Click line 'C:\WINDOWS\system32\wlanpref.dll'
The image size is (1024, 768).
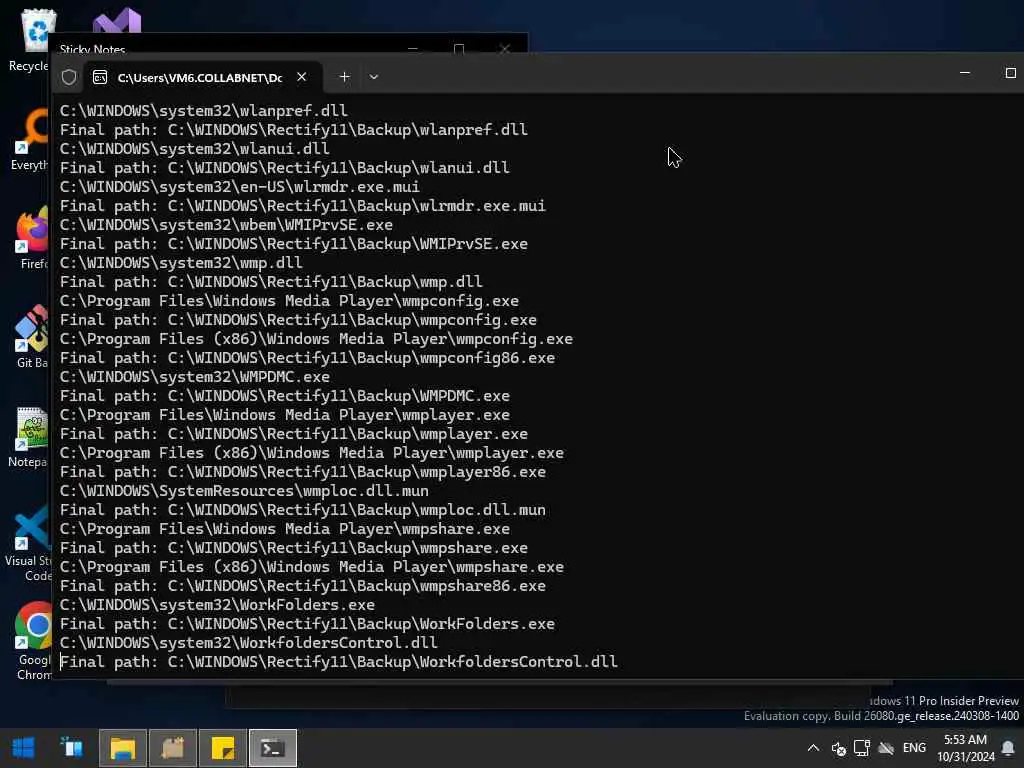(204, 111)
